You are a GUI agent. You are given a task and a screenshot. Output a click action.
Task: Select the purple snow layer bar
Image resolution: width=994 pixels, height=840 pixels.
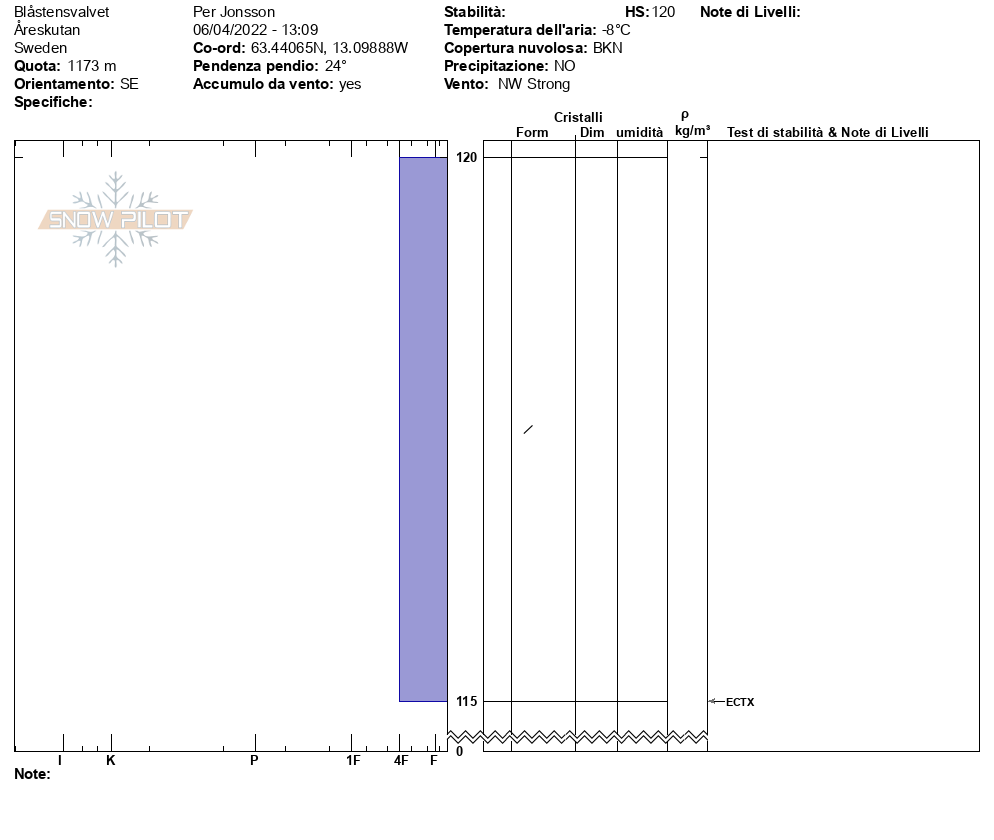423,429
